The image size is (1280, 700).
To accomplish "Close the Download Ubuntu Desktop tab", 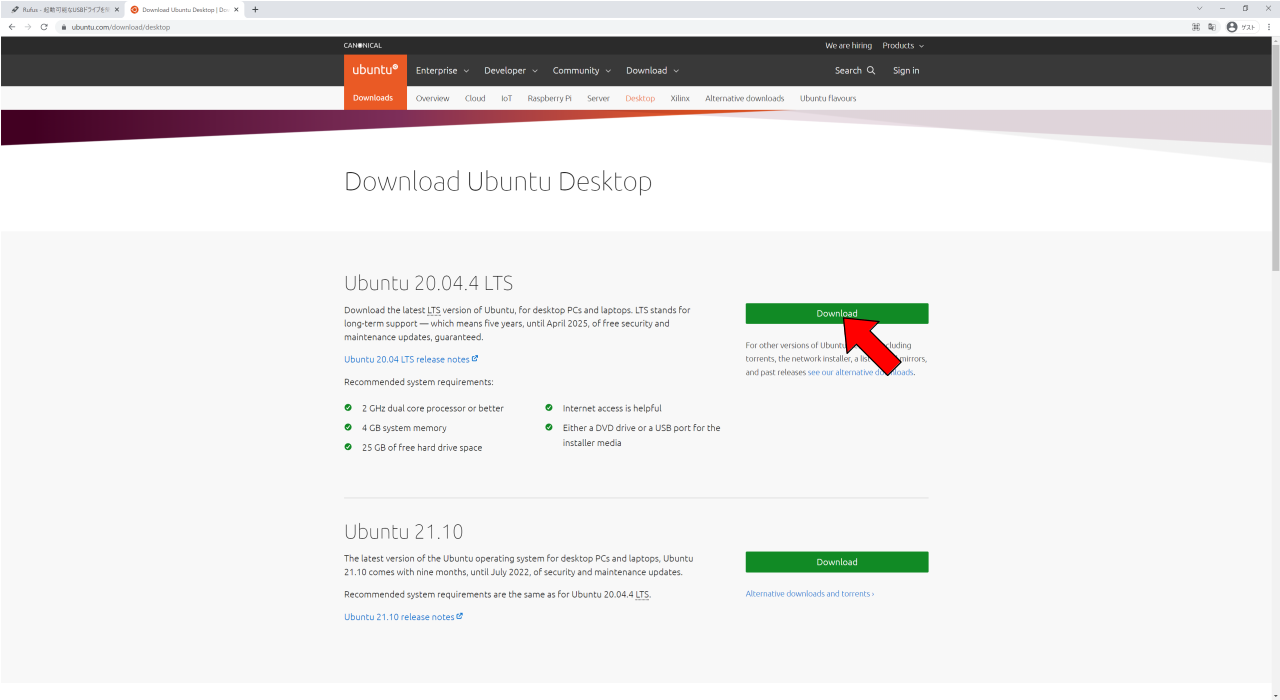I will 237,9.
